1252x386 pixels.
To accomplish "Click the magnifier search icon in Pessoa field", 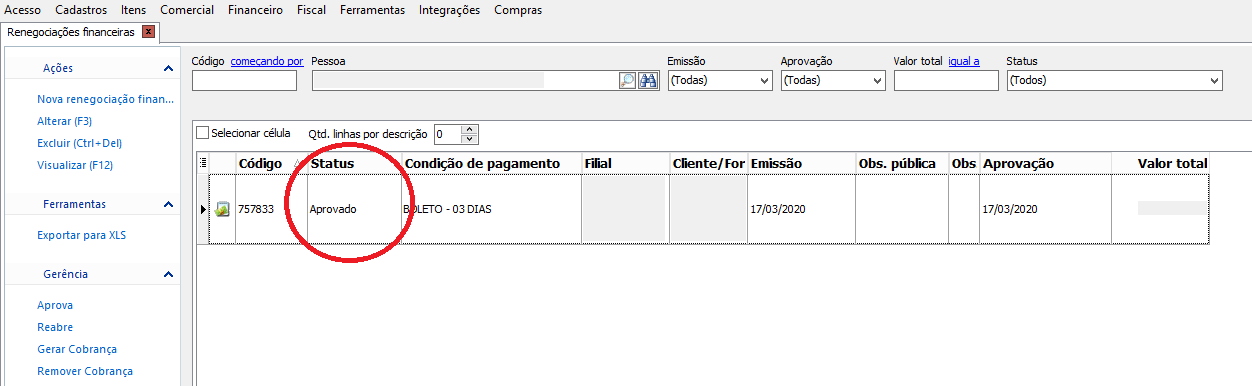I will pos(627,81).
